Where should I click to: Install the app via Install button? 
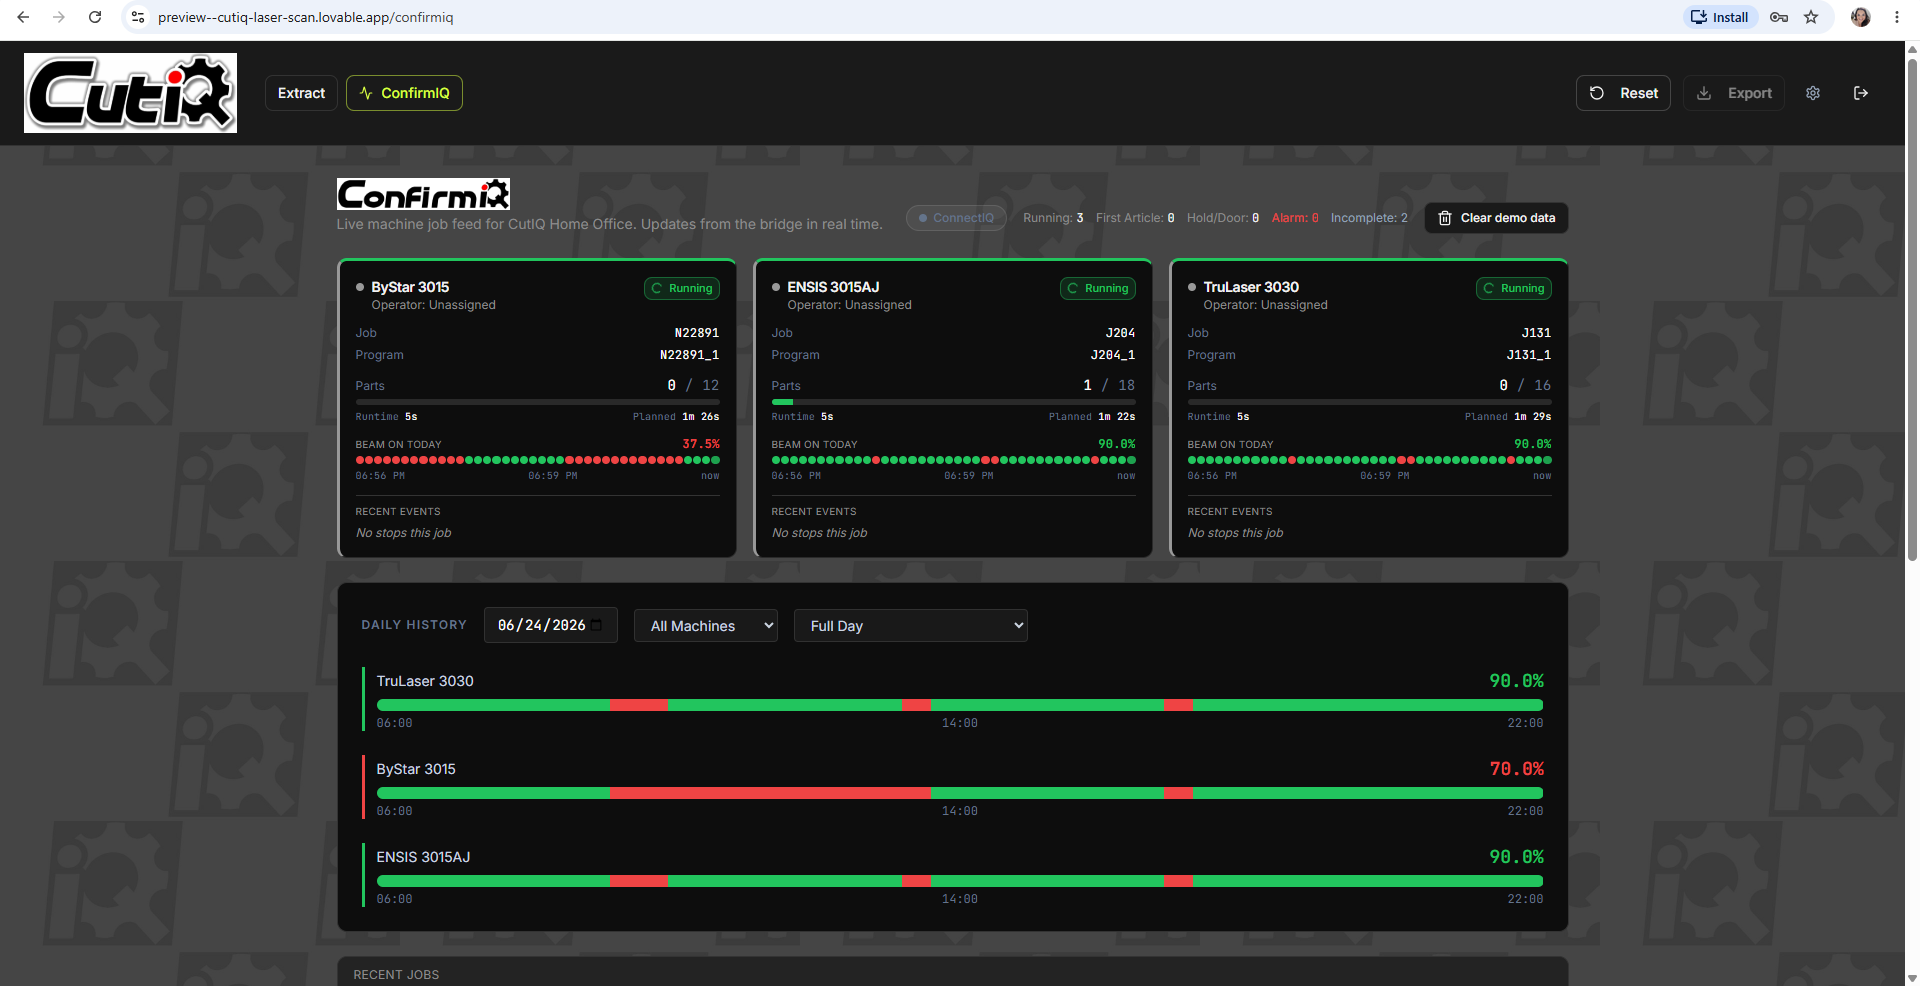[x=1720, y=17]
